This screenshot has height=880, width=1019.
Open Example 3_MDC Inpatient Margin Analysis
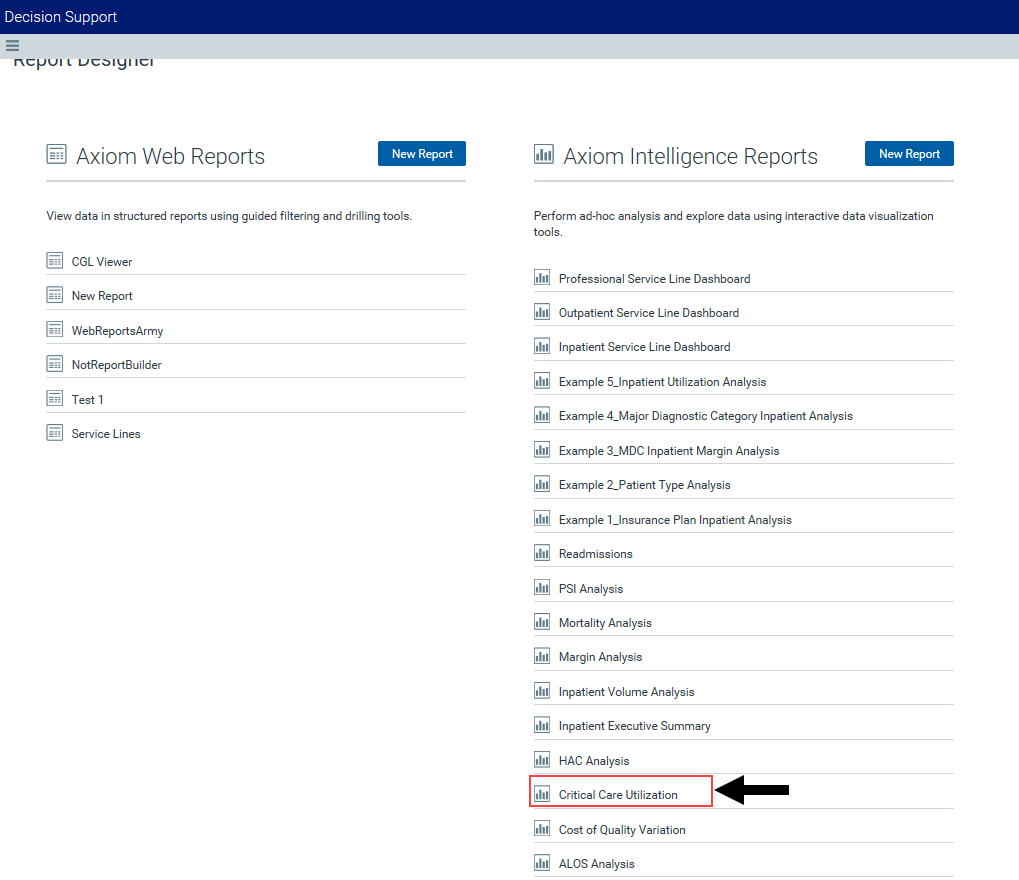tap(669, 451)
